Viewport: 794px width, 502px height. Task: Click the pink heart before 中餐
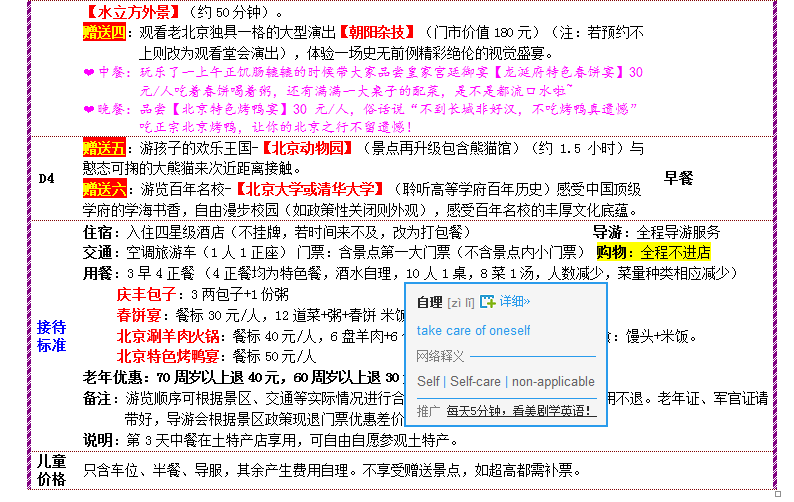click(88, 73)
